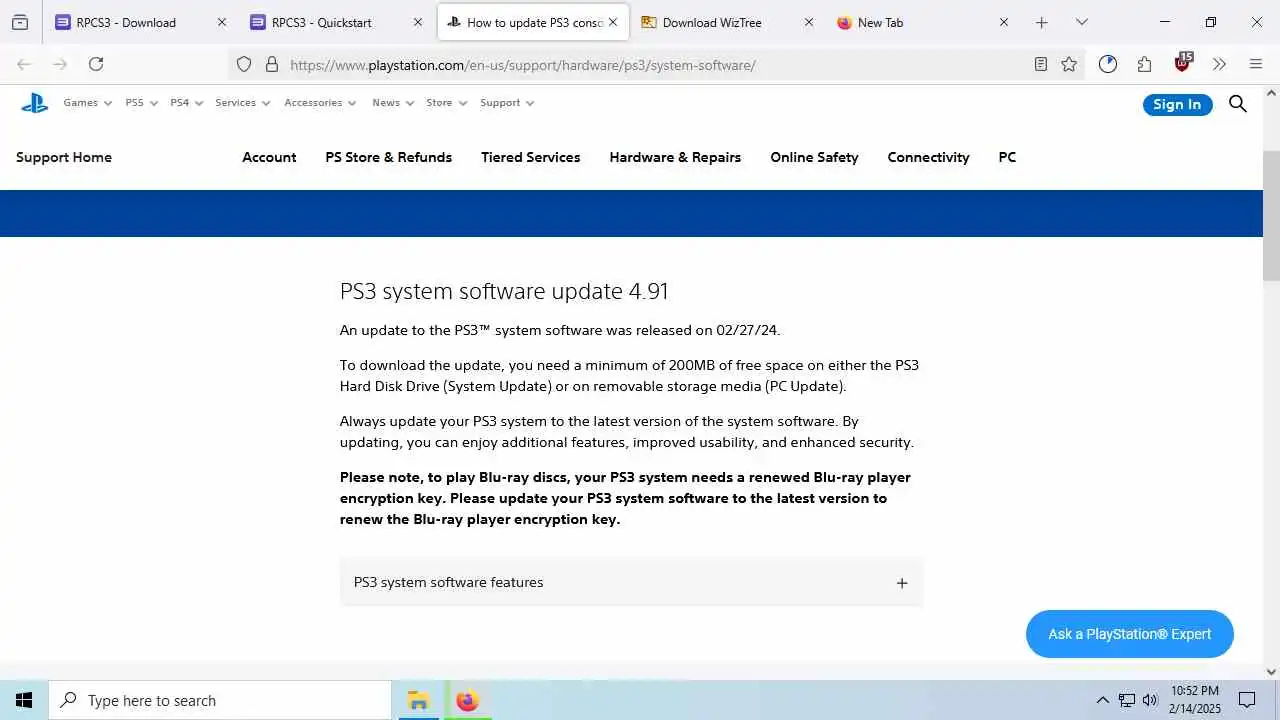Expand the PS5 menu
The width and height of the screenshot is (1280, 720).
142,103
